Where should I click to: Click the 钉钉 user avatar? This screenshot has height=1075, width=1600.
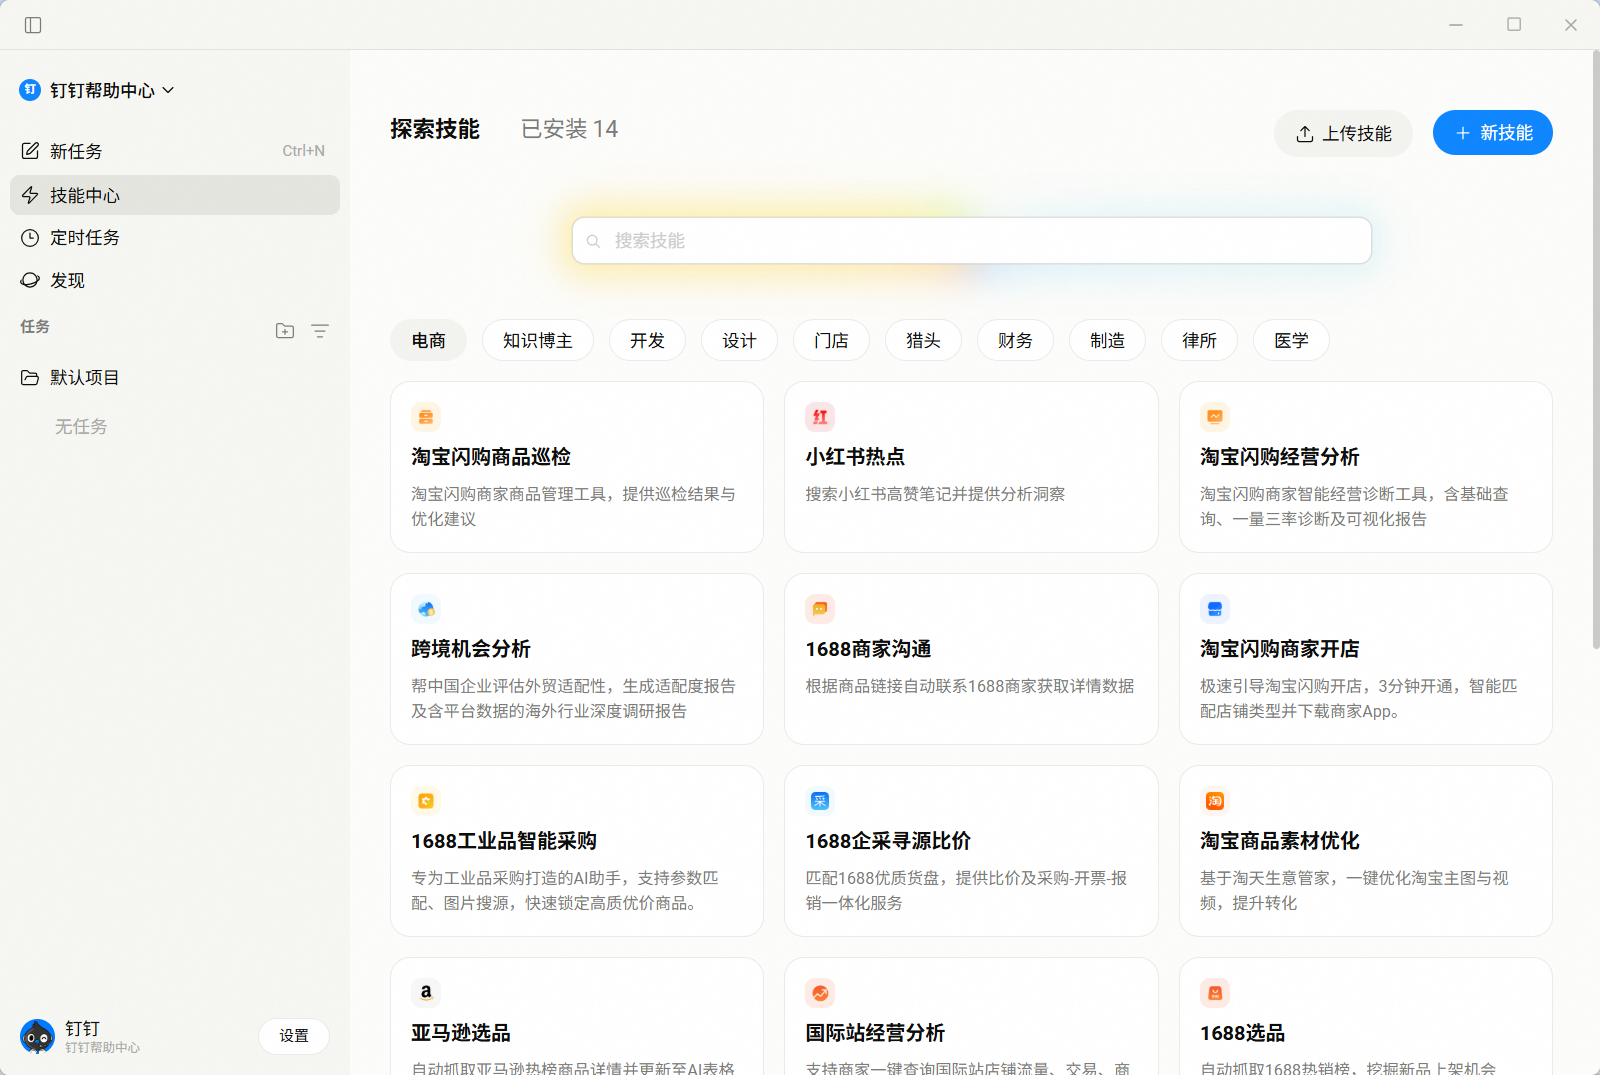tap(38, 1036)
